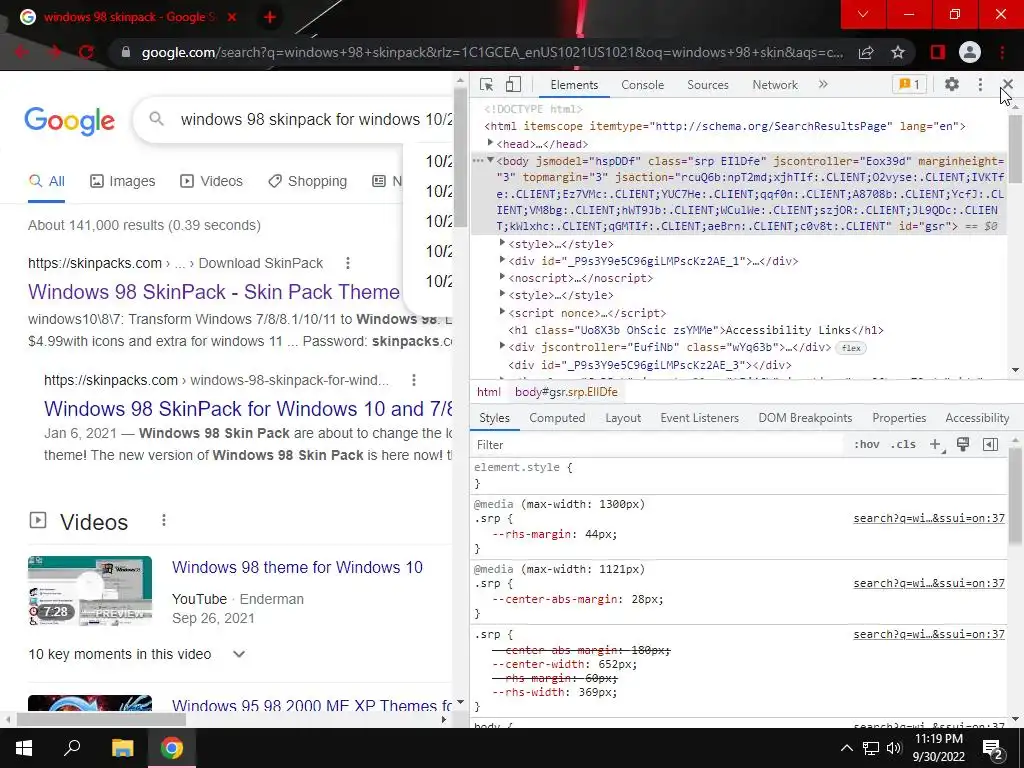Add a new style rule plus icon

click(x=936, y=445)
